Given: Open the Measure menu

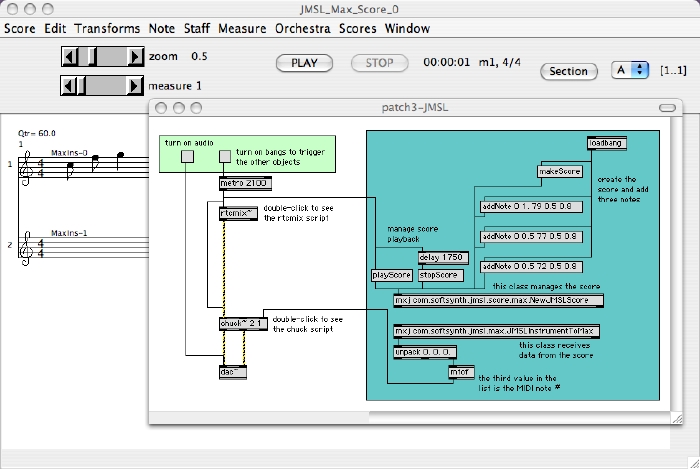Looking at the screenshot, I should click(242, 29).
